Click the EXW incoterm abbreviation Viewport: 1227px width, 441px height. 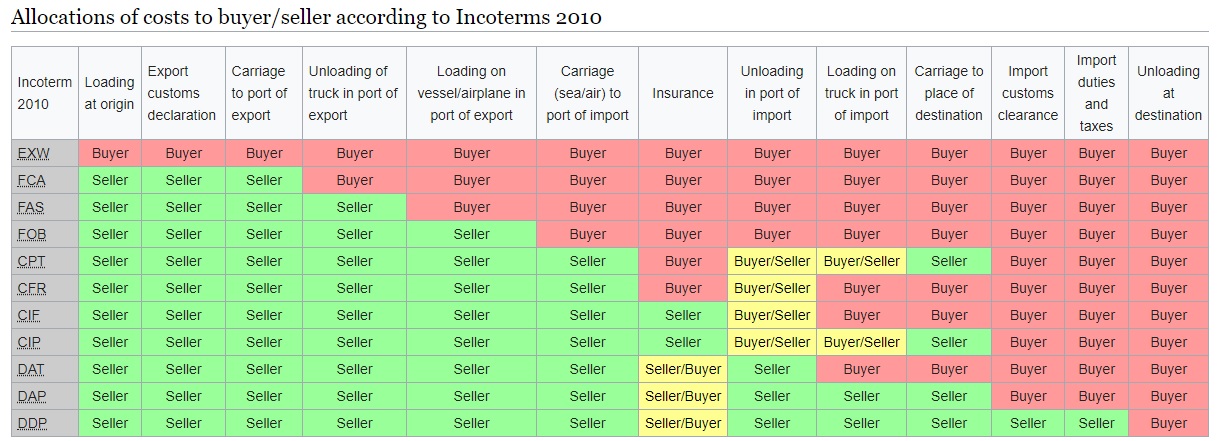pyautogui.click(x=32, y=154)
